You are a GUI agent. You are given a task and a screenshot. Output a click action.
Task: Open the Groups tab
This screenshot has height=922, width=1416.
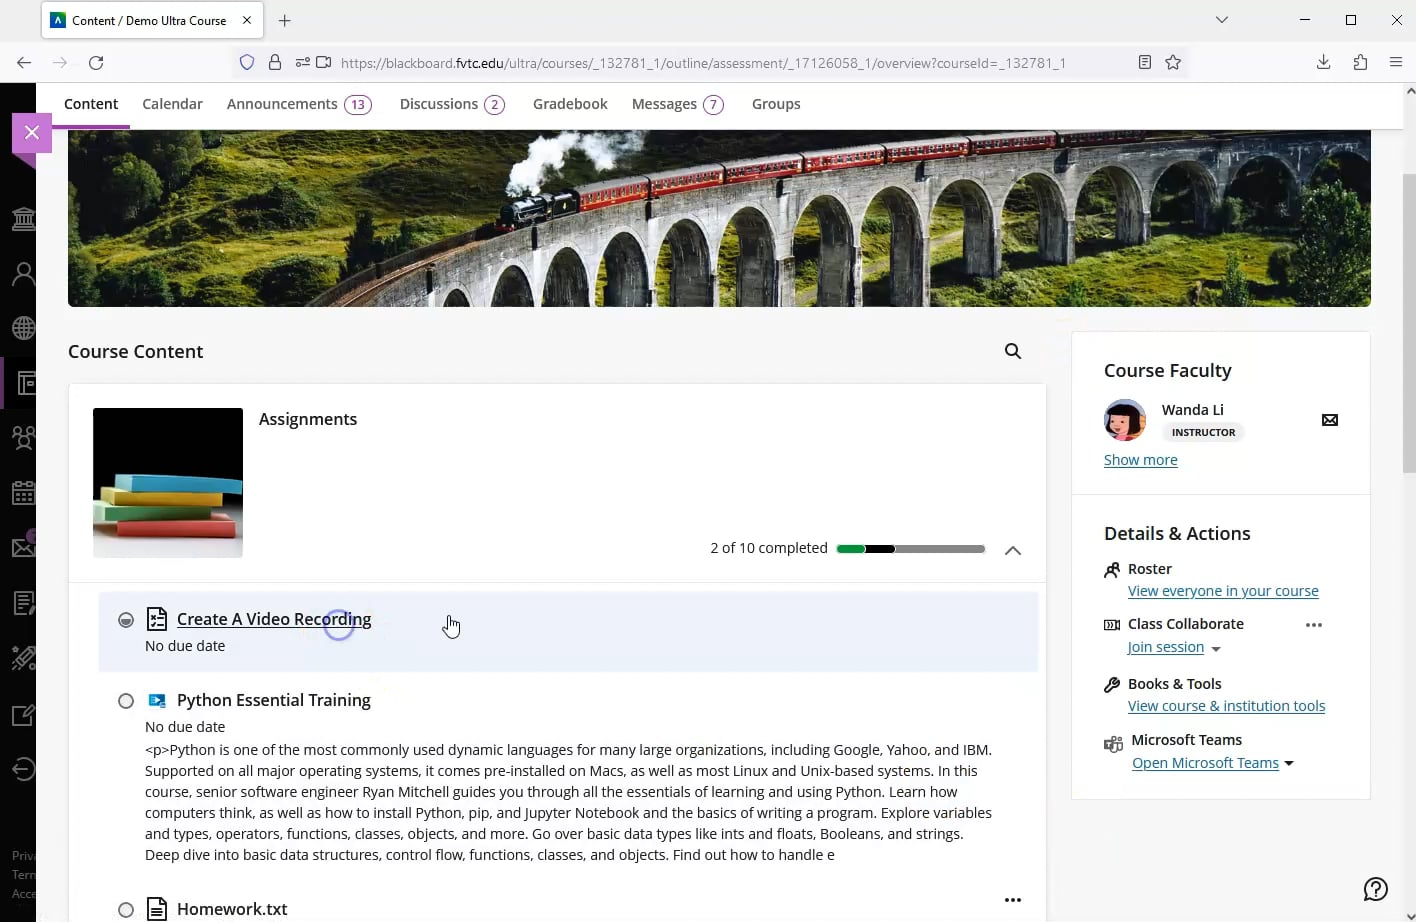(x=776, y=104)
